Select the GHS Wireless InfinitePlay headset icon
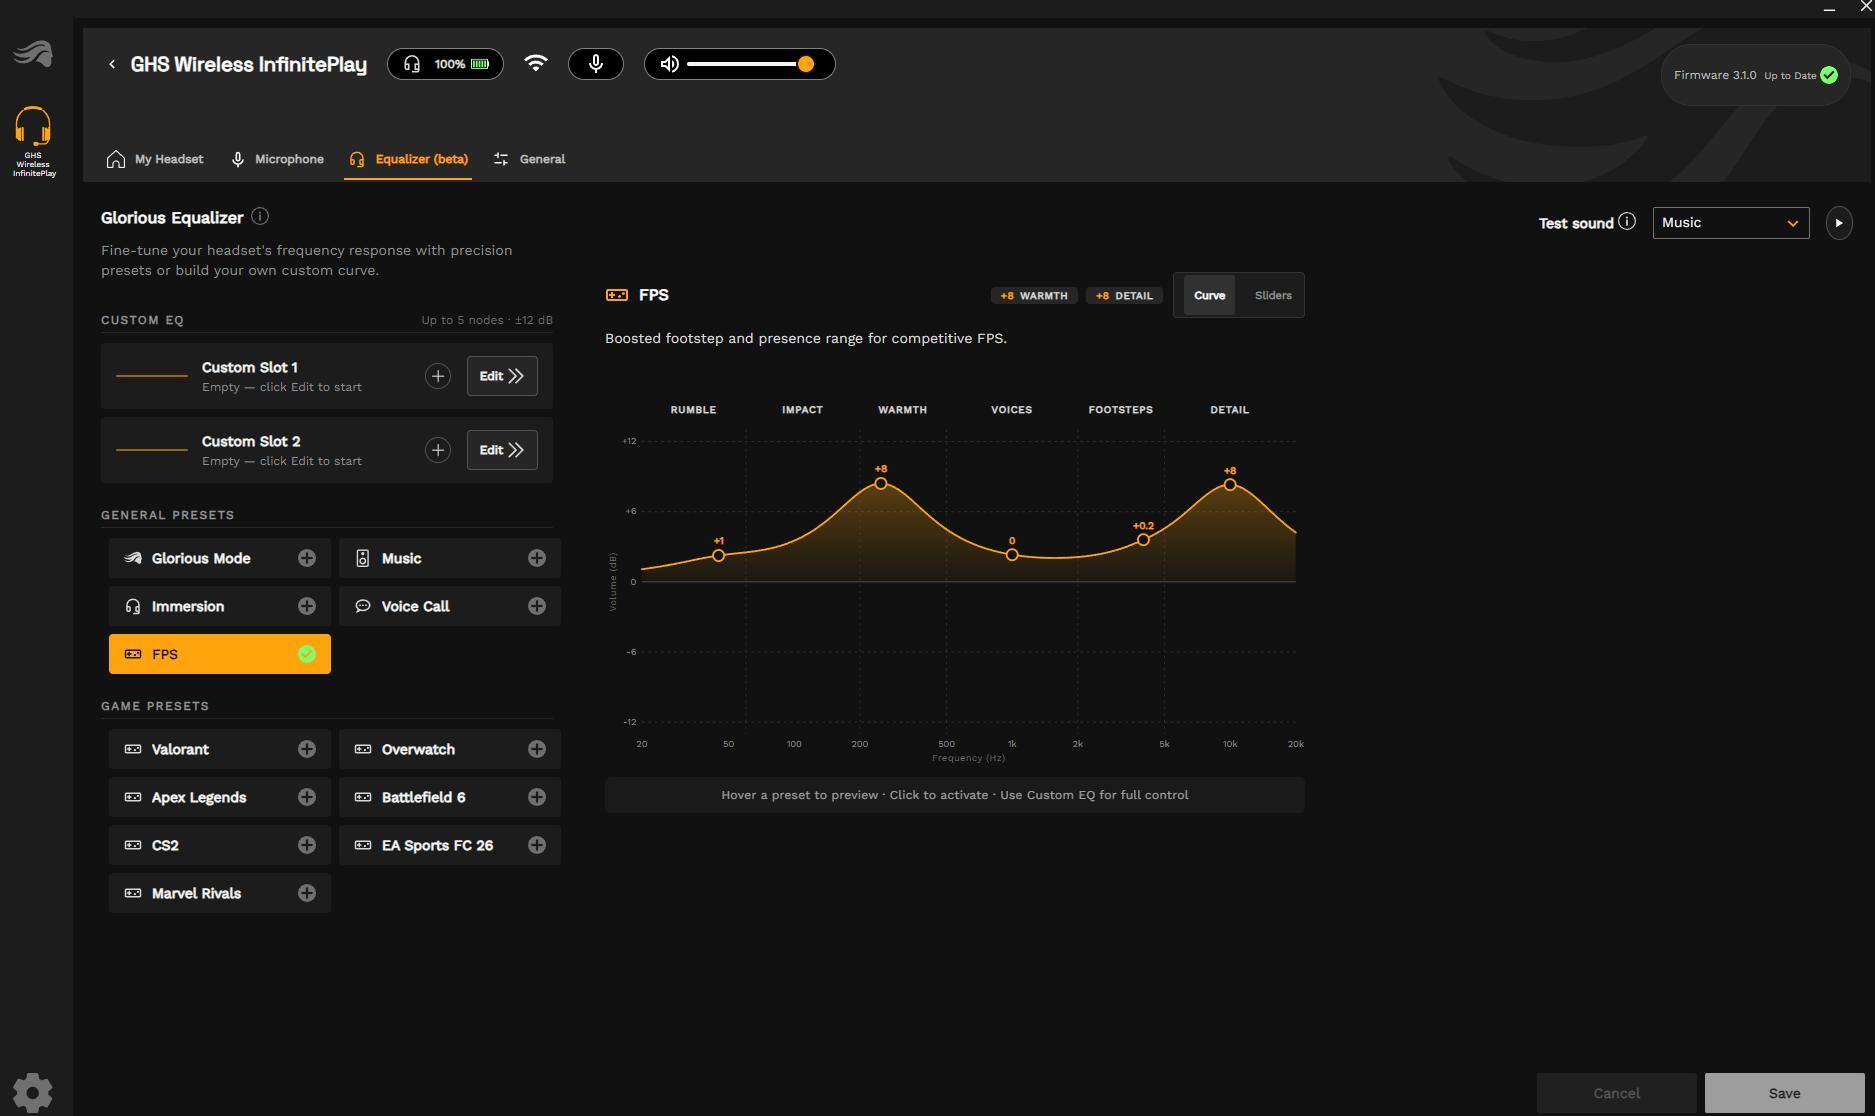Viewport: 1875px width, 1116px height. [x=33, y=141]
